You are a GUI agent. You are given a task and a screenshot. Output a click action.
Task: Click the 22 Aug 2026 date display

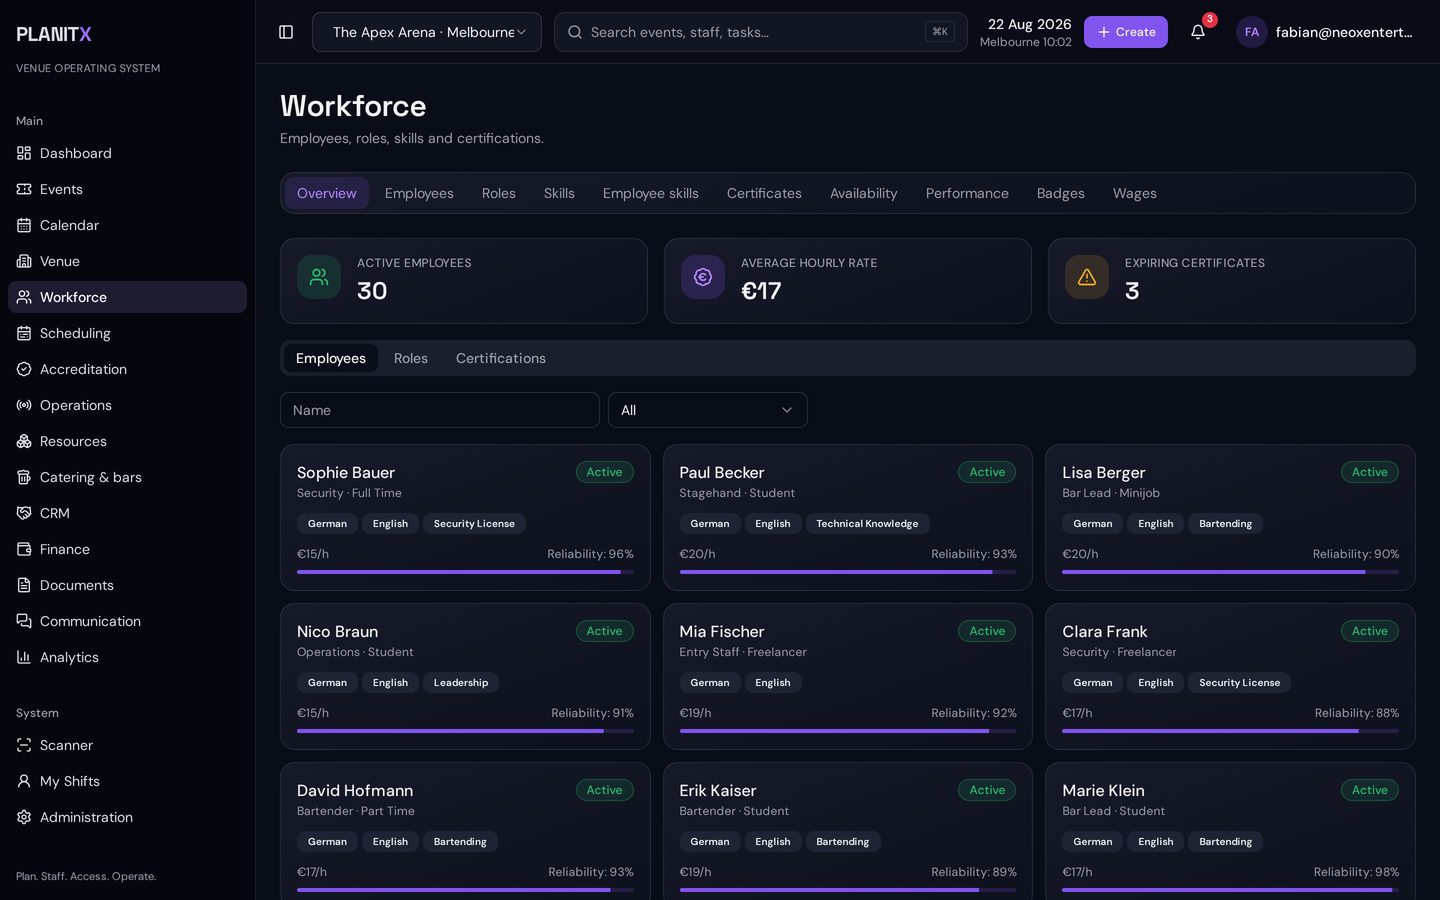1029,24
